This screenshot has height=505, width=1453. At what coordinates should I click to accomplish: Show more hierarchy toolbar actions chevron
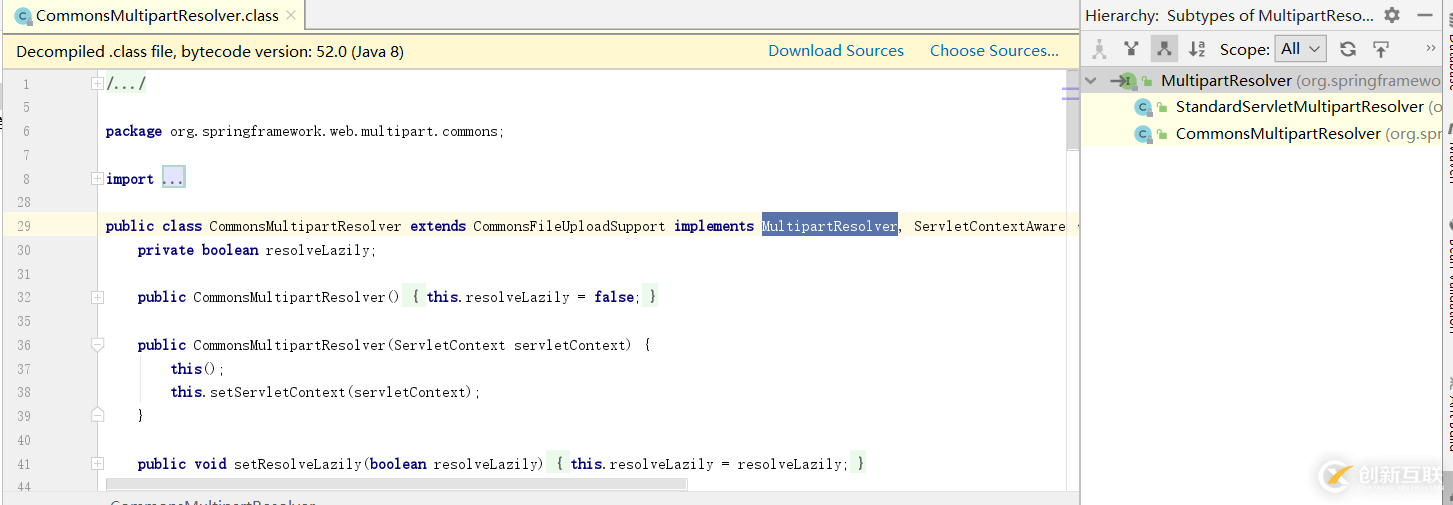[1430, 49]
